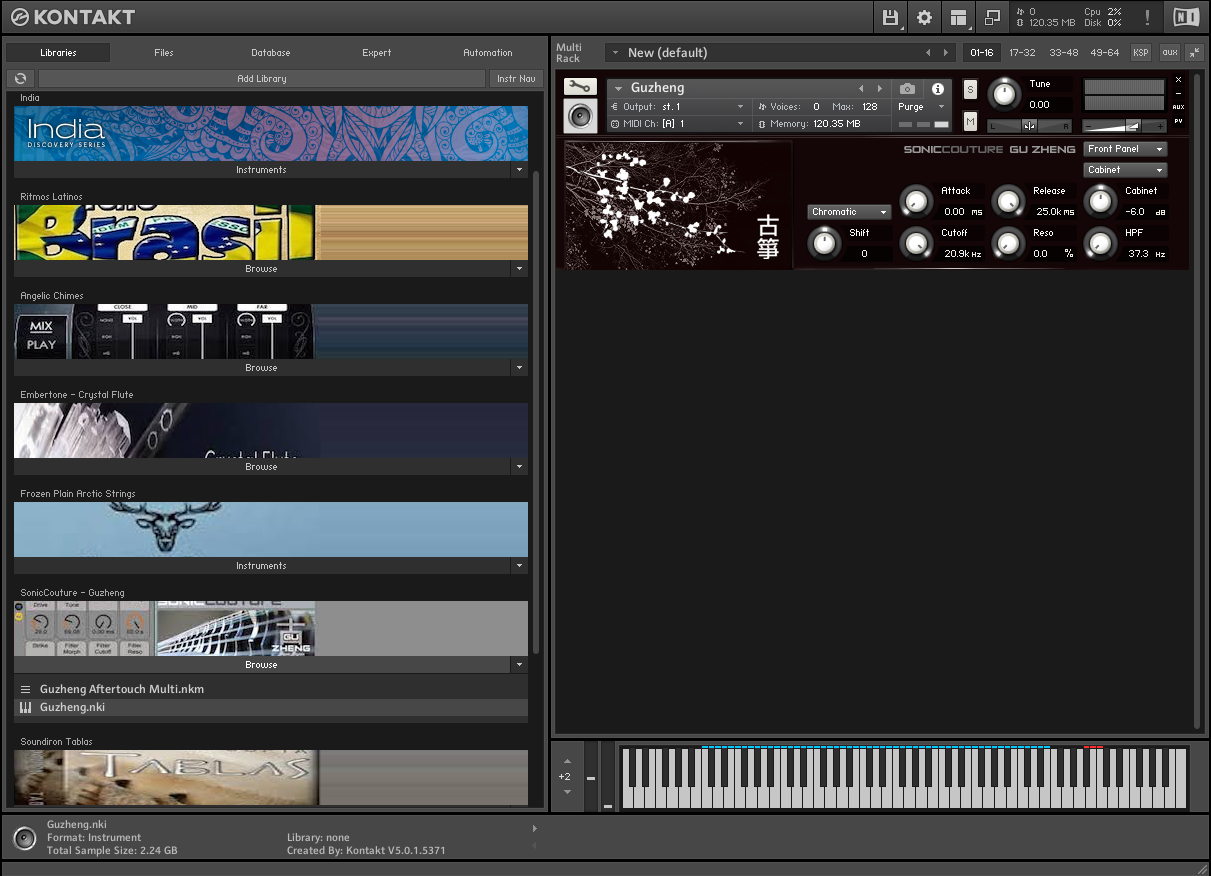
Task: Open the Guzheng wrench edit mode
Action: click(x=580, y=87)
